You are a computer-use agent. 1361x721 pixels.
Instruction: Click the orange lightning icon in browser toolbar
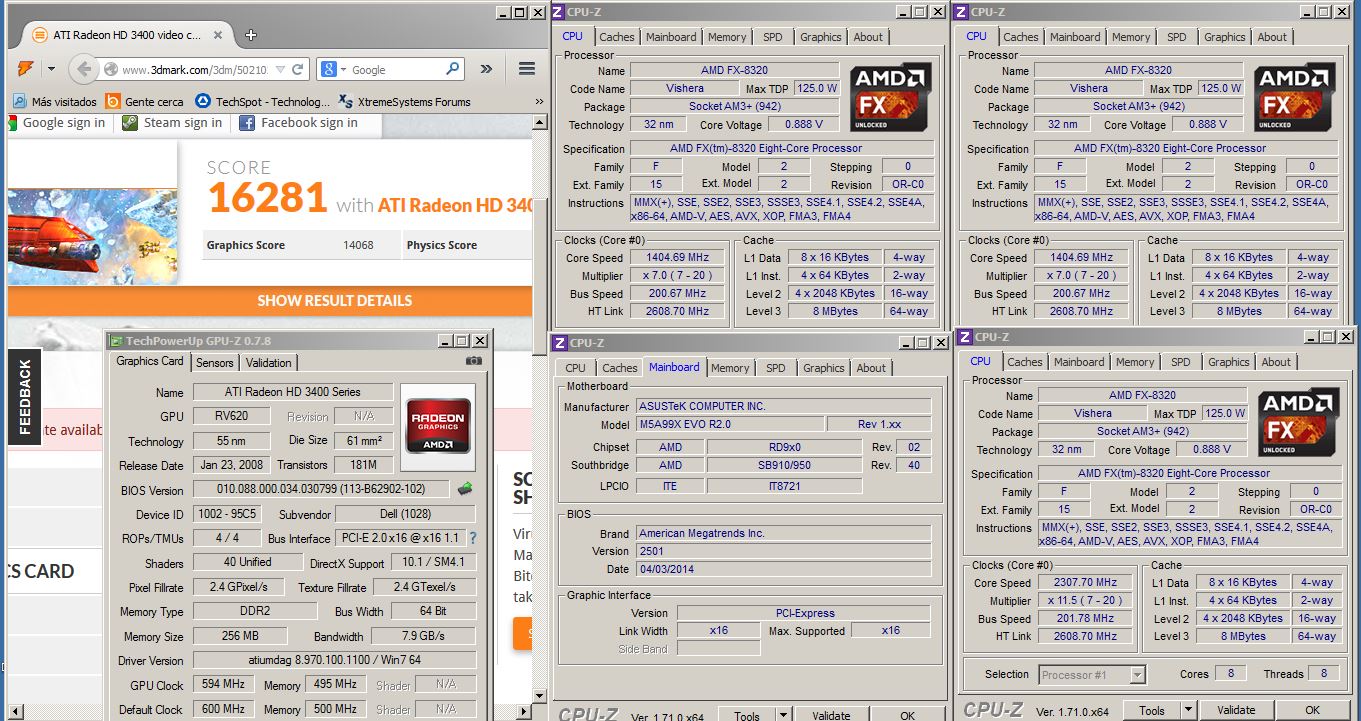[25, 69]
